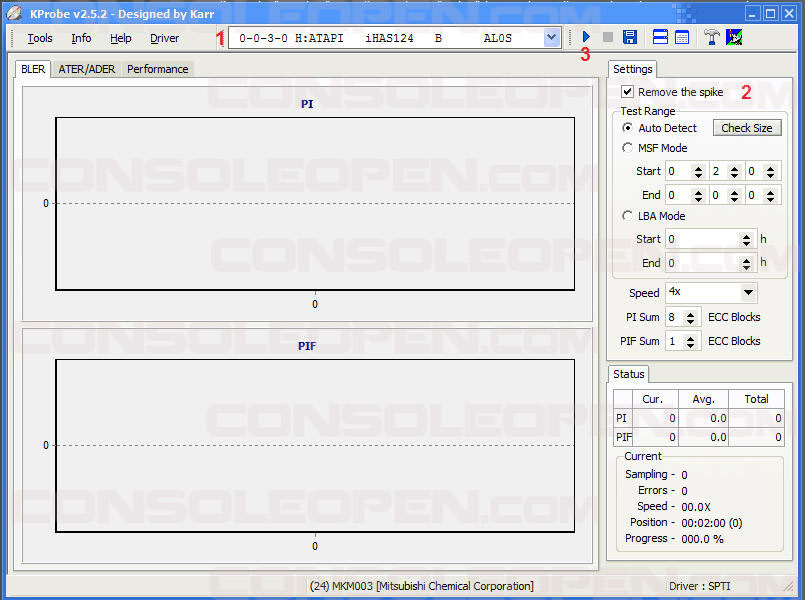Image resolution: width=809 pixels, height=600 pixels.
Task: Save results using the floppy disk icon
Action: coord(629,37)
